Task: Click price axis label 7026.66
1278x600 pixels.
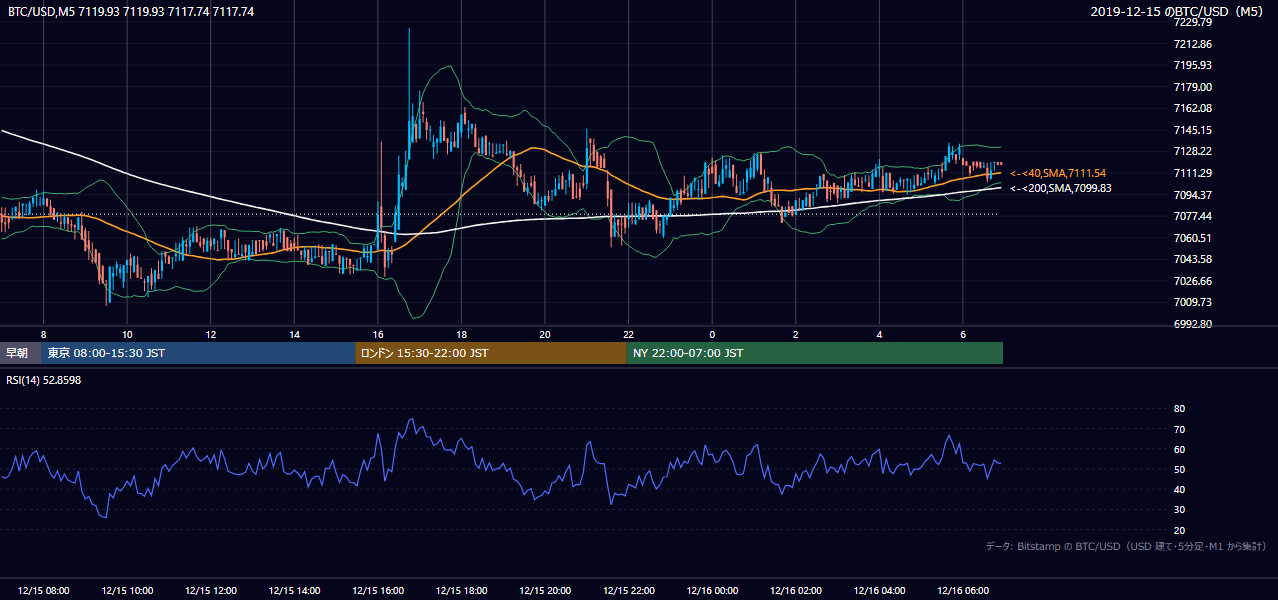Action: pyautogui.click(x=1193, y=281)
